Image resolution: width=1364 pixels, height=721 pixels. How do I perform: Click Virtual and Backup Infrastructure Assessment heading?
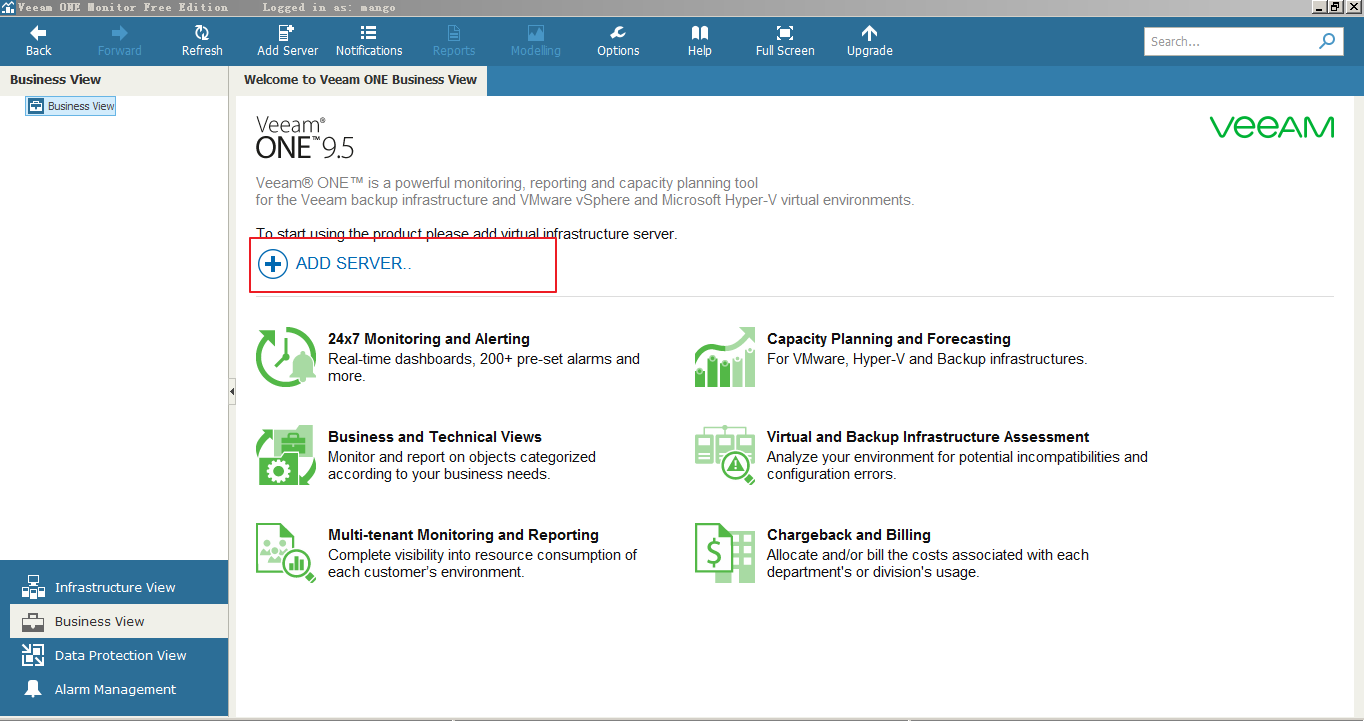pyautogui.click(x=928, y=437)
